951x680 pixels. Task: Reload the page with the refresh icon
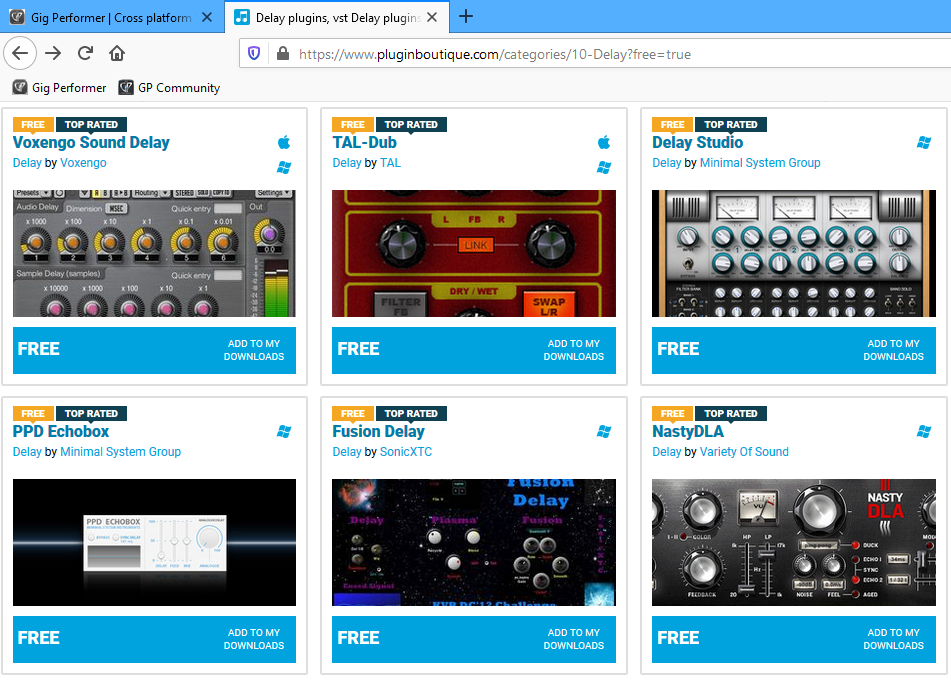85,53
